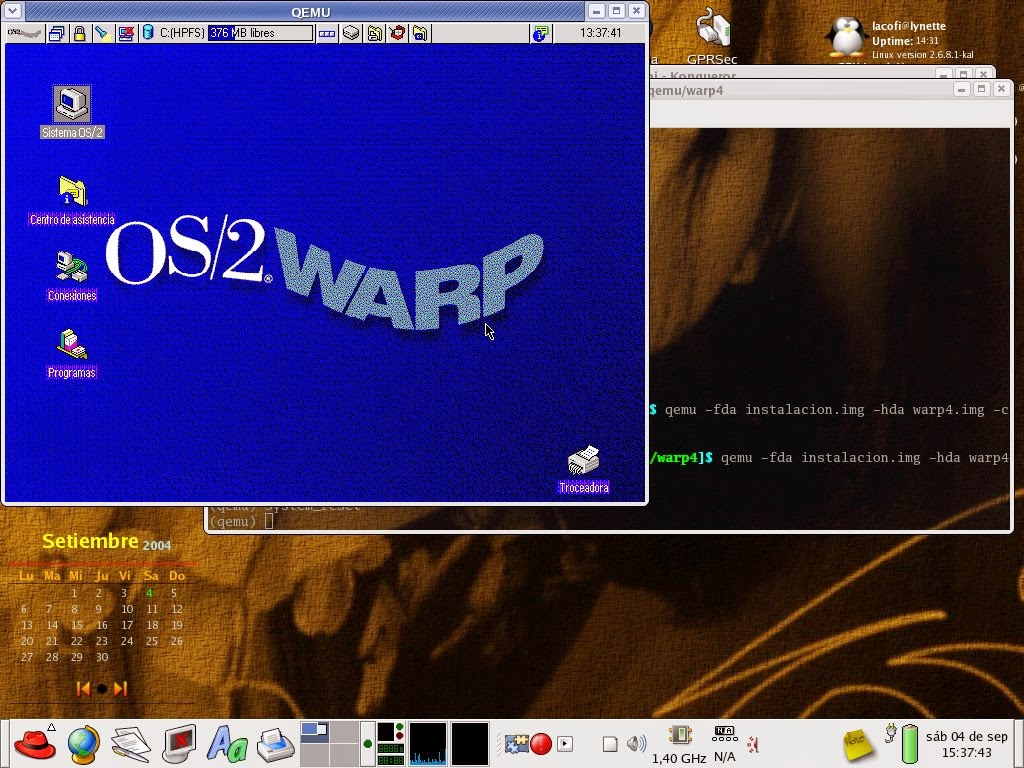Click the panel date and time clock
Screen dimensions: 1024x768
[x=967, y=744]
